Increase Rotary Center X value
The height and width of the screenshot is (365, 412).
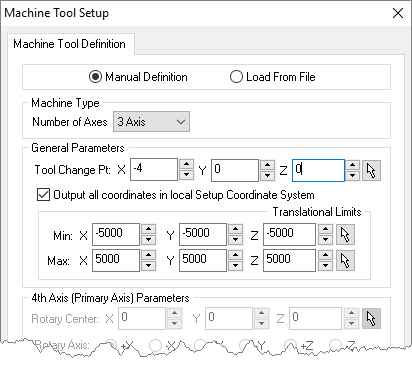tap(174, 313)
